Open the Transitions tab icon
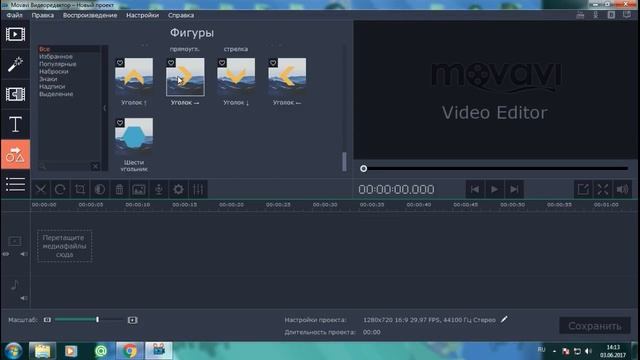The image size is (640, 360). coord(15,94)
